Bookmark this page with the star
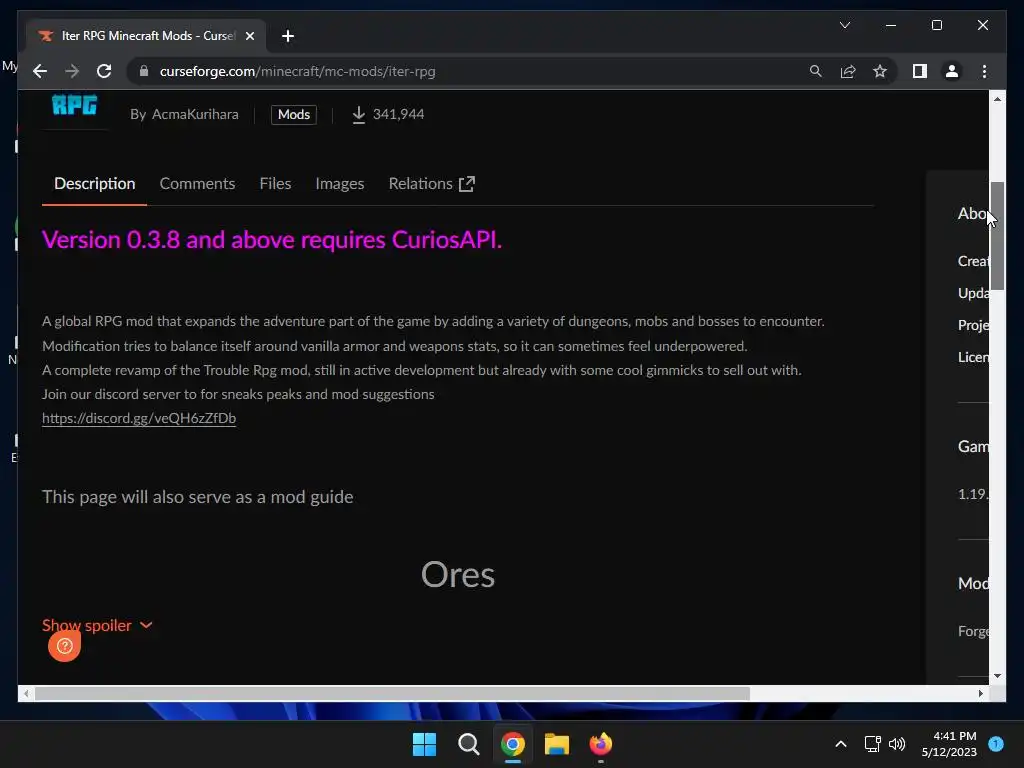 click(880, 71)
